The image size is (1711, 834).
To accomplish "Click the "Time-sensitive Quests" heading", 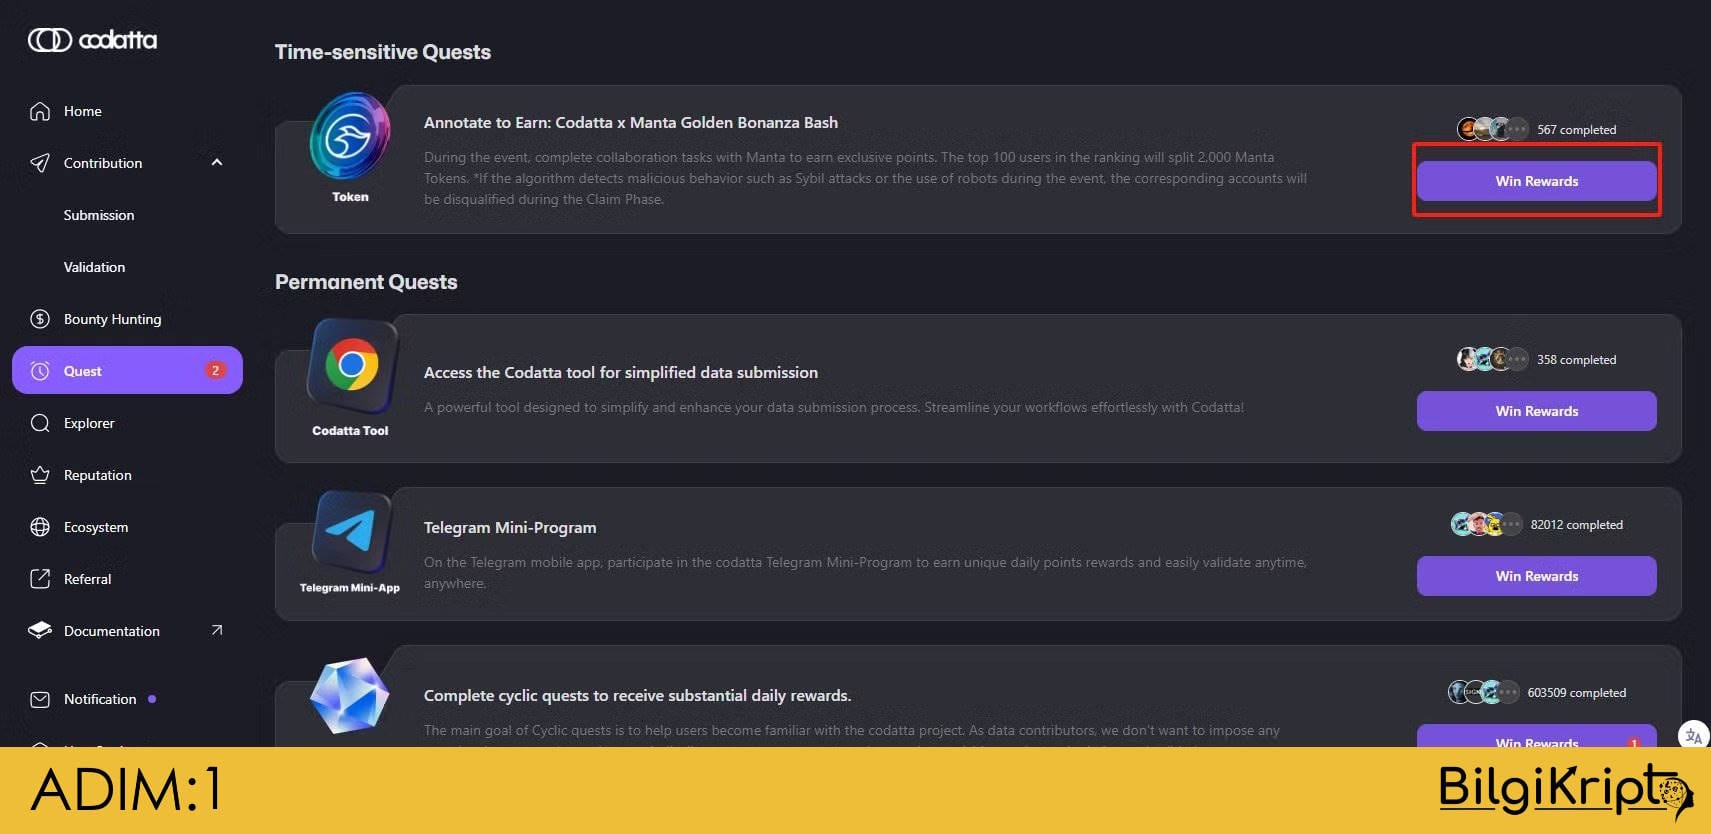I will [x=383, y=52].
